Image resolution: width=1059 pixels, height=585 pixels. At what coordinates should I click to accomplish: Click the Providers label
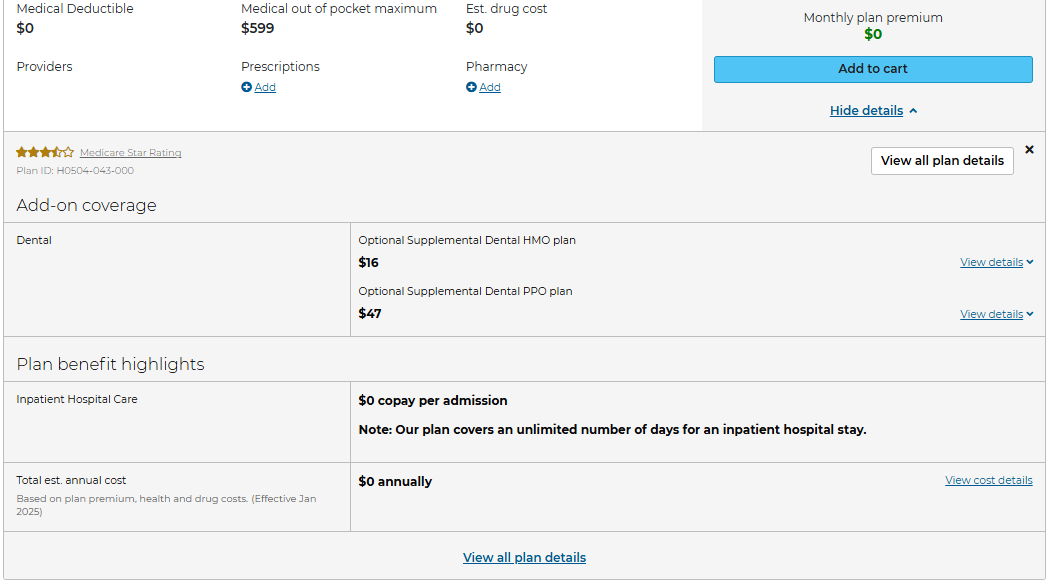[x=44, y=67]
